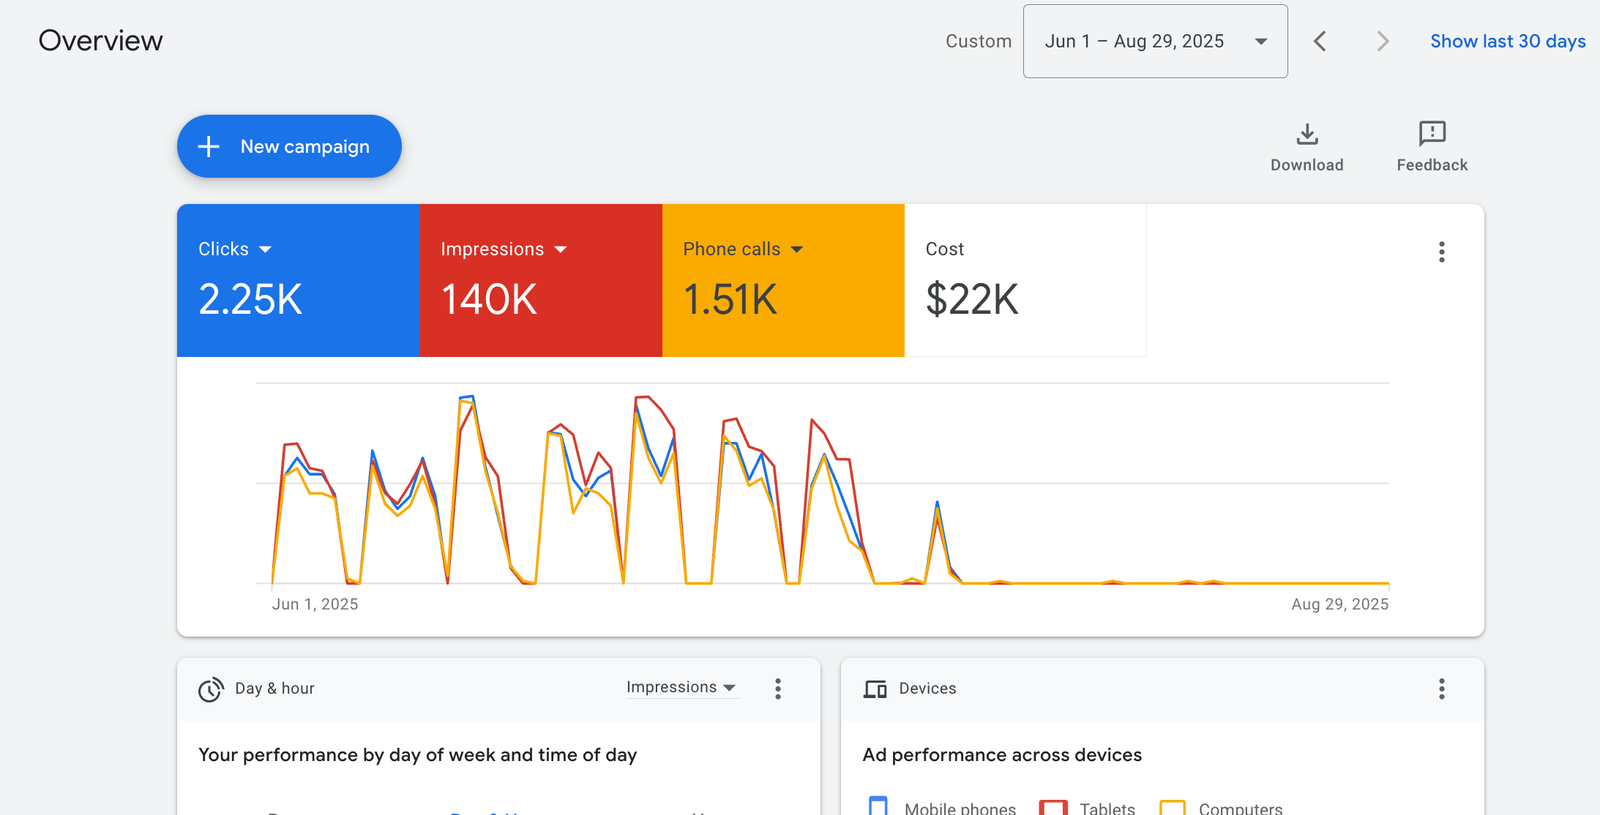The image size is (1600, 815).
Task: Open the Jun 1 – Aug 29, 2025 date dropdown
Action: pyautogui.click(x=1154, y=41)
